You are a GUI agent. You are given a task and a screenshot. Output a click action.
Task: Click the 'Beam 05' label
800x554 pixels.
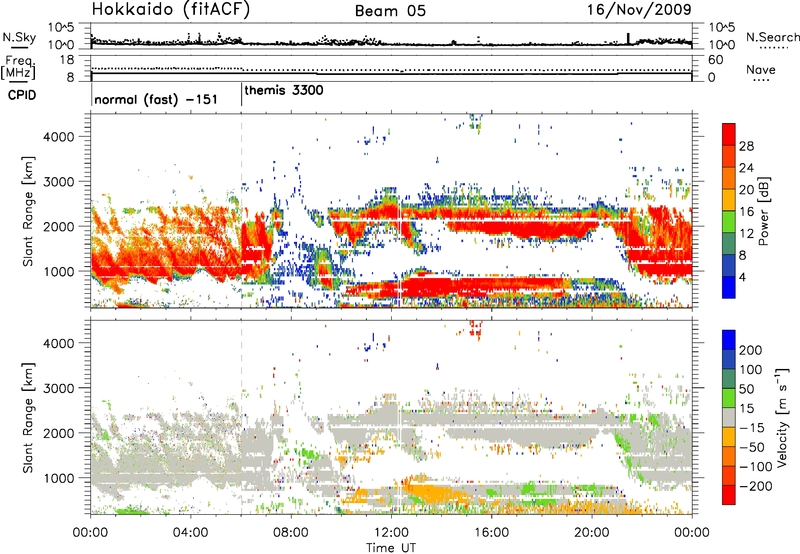[390, 11]
